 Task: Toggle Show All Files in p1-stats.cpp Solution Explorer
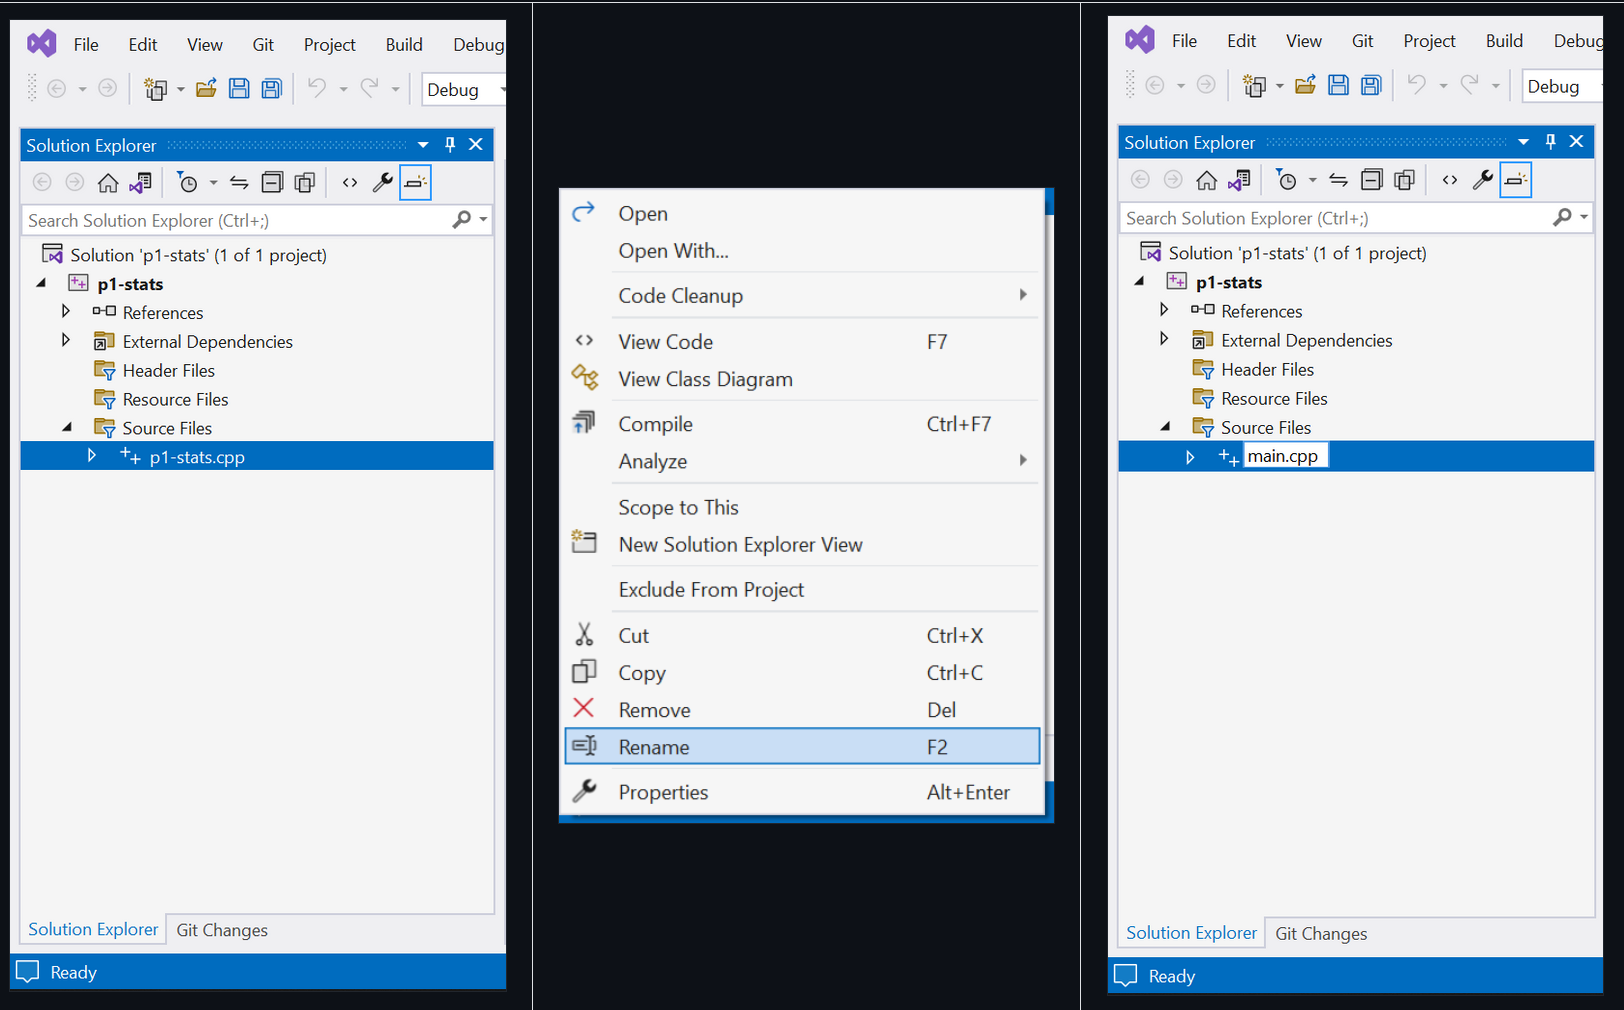[305, 182]
